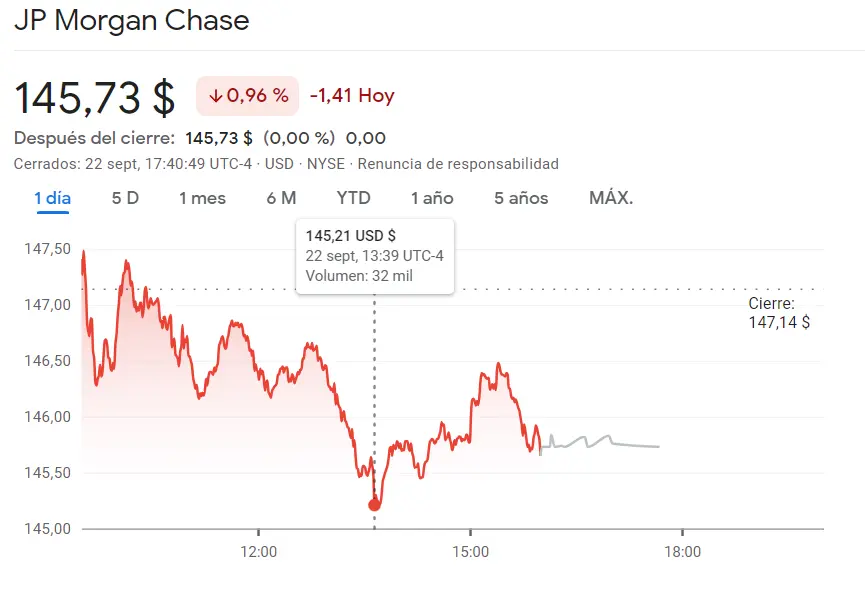Click the 'JP Morgan Chase' title
Viewport: 865px width, 589px height.
pos(133,20)
